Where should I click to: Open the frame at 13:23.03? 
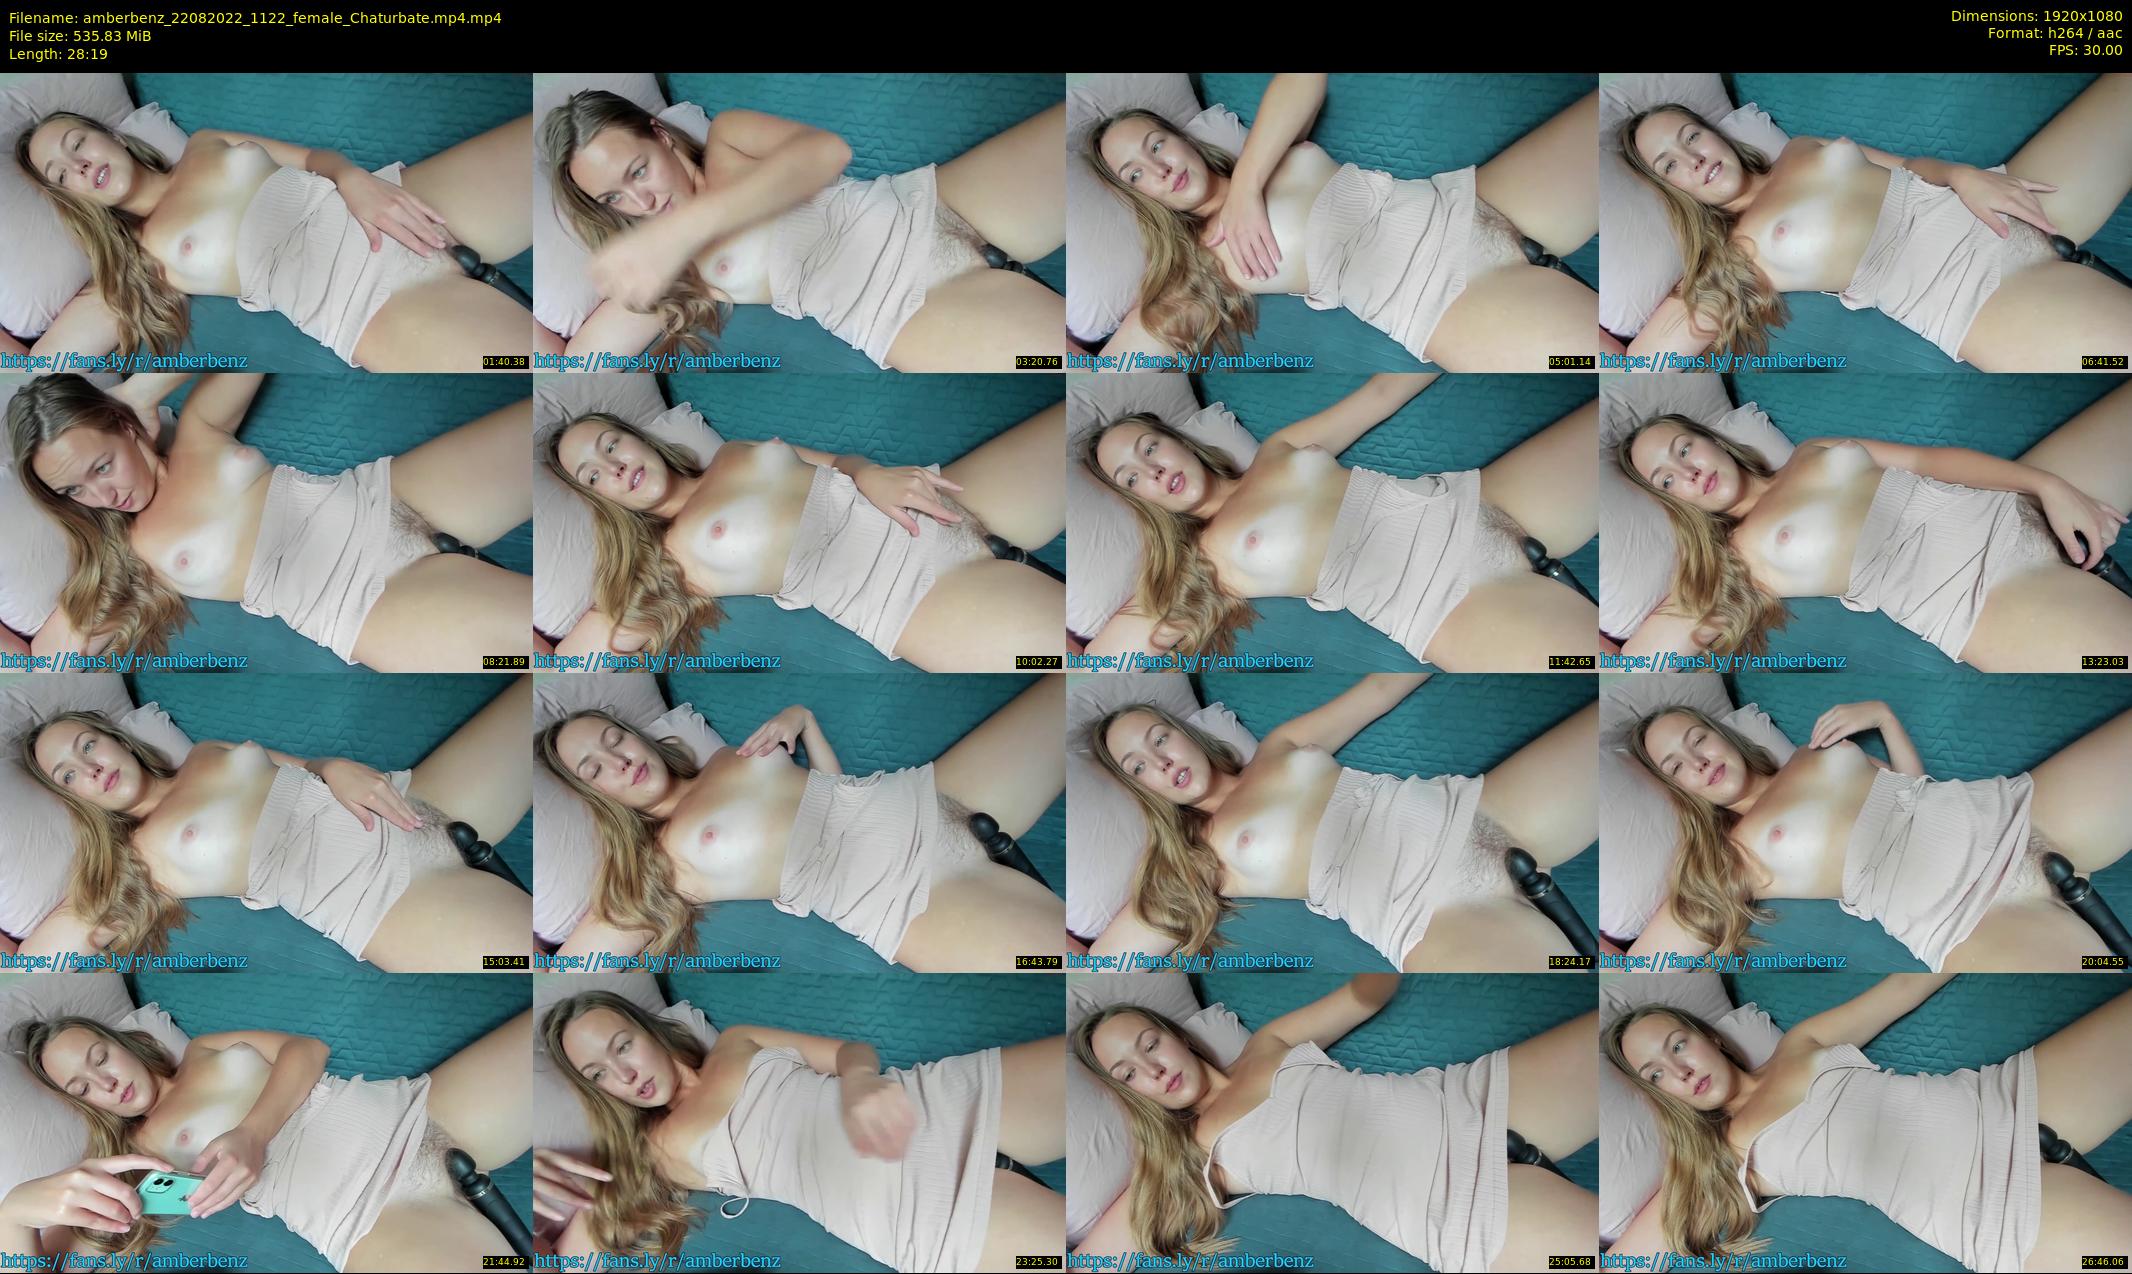click(x=1865, y=522)
